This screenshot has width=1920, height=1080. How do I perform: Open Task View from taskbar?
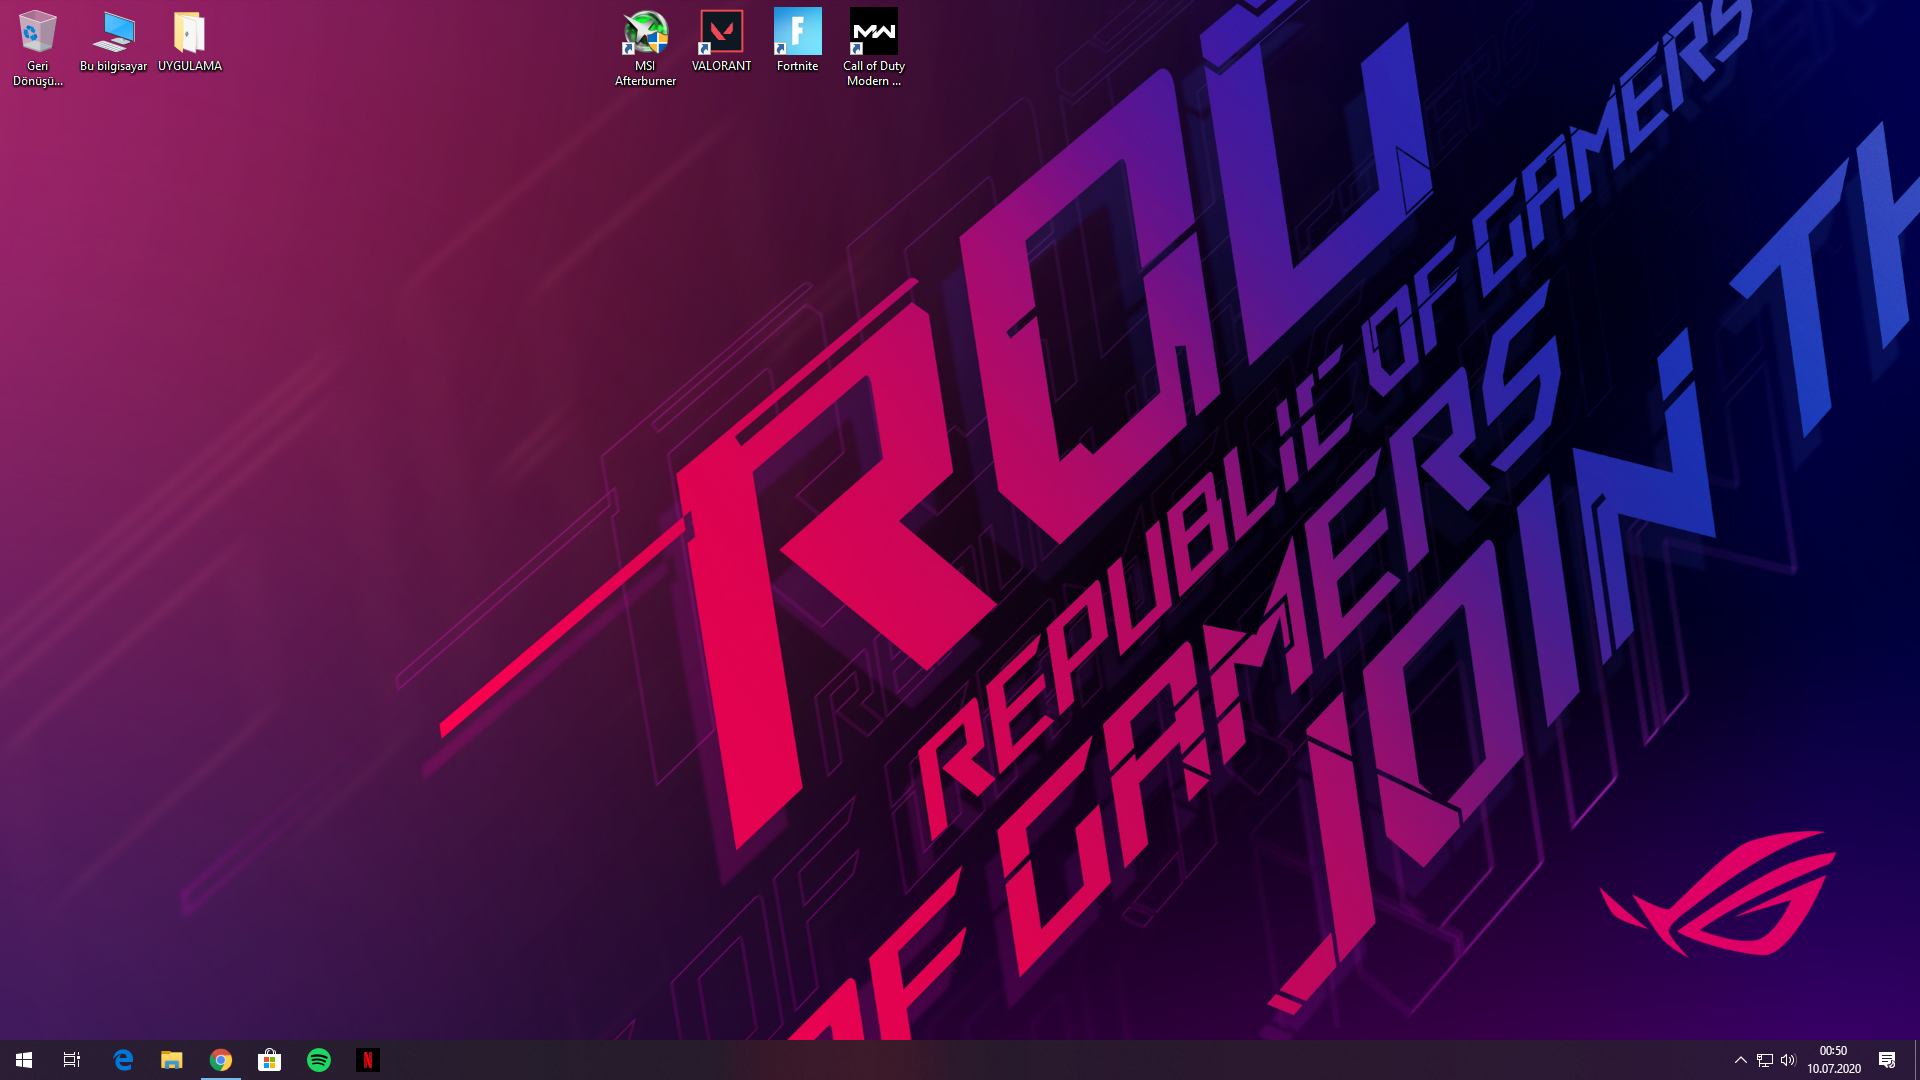click(x=72, y=1060)
